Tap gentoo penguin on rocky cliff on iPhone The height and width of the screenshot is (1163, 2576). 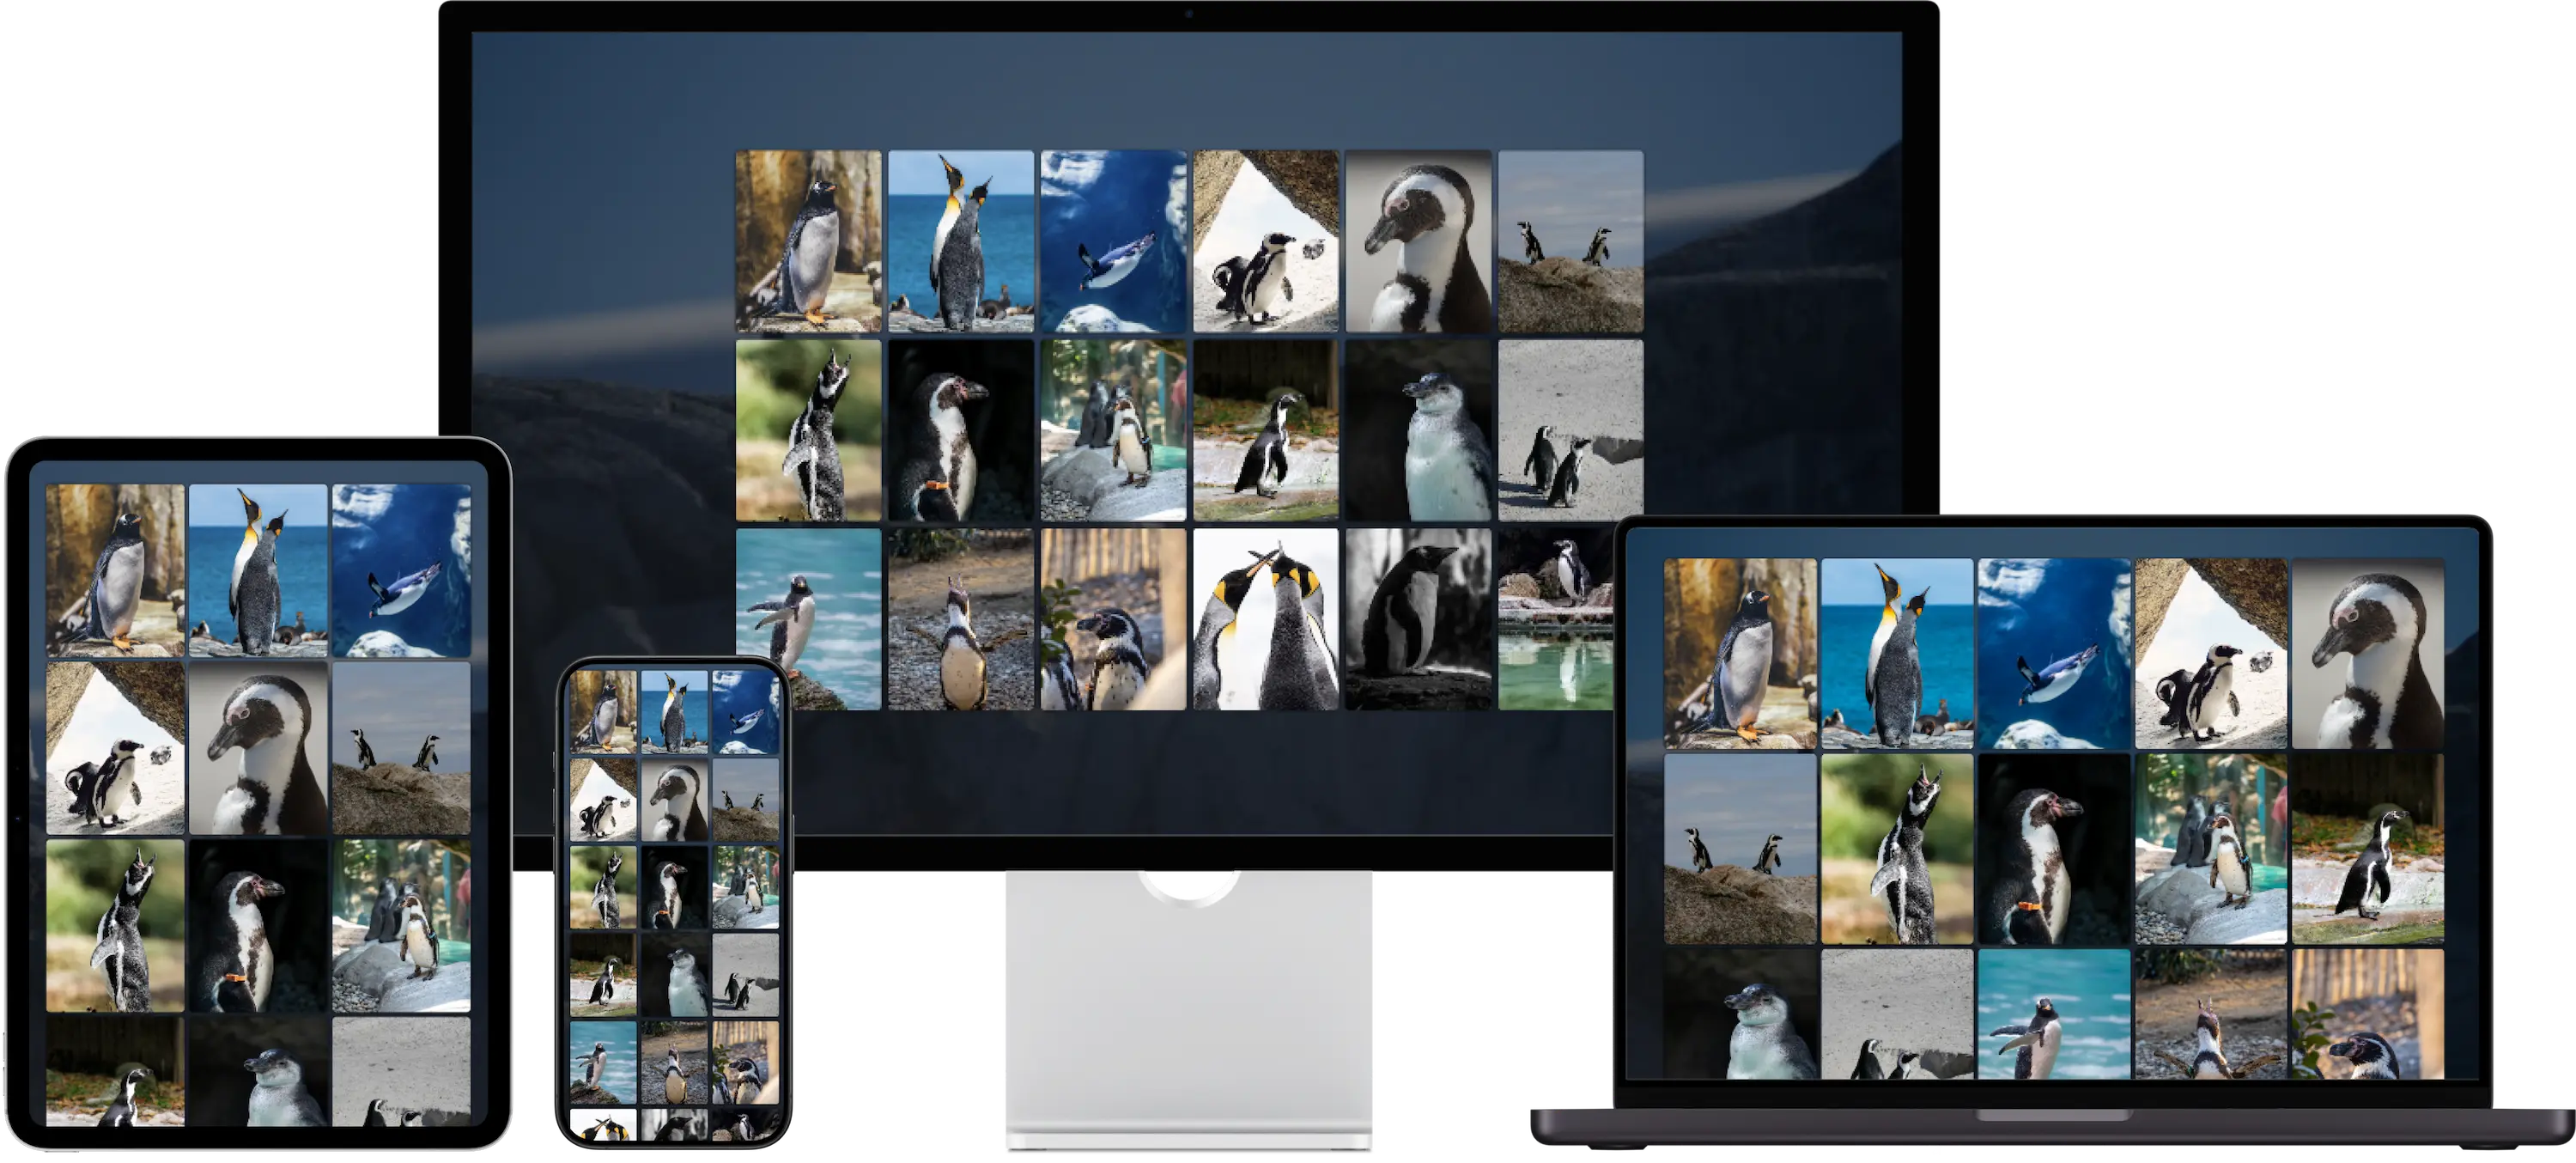pos(603,712)
